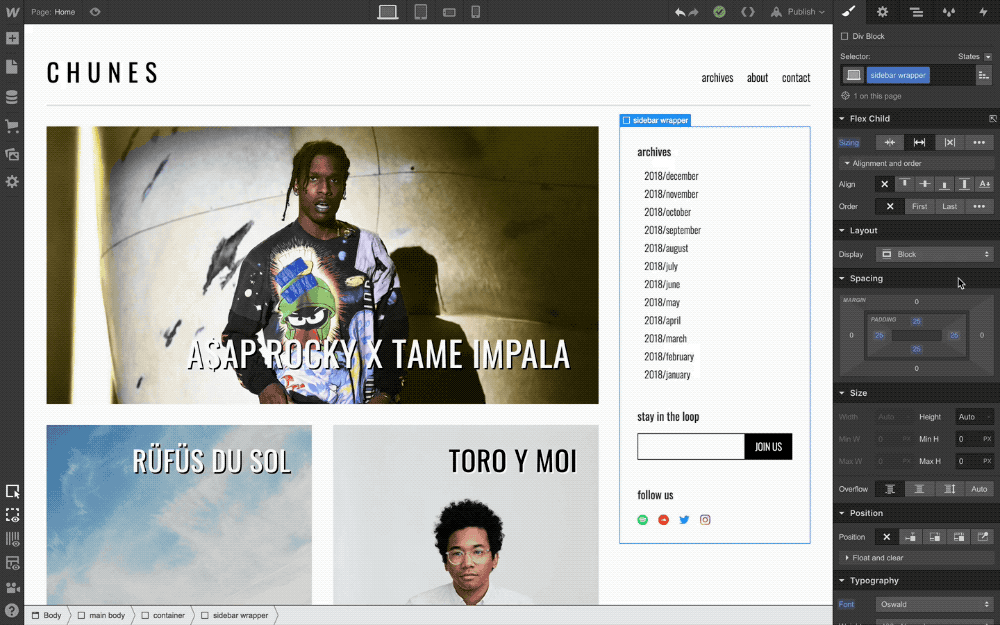Switch to the Style Manager tab
The height and width of the screenshot is (625, 1000).
tap(950, 11)
